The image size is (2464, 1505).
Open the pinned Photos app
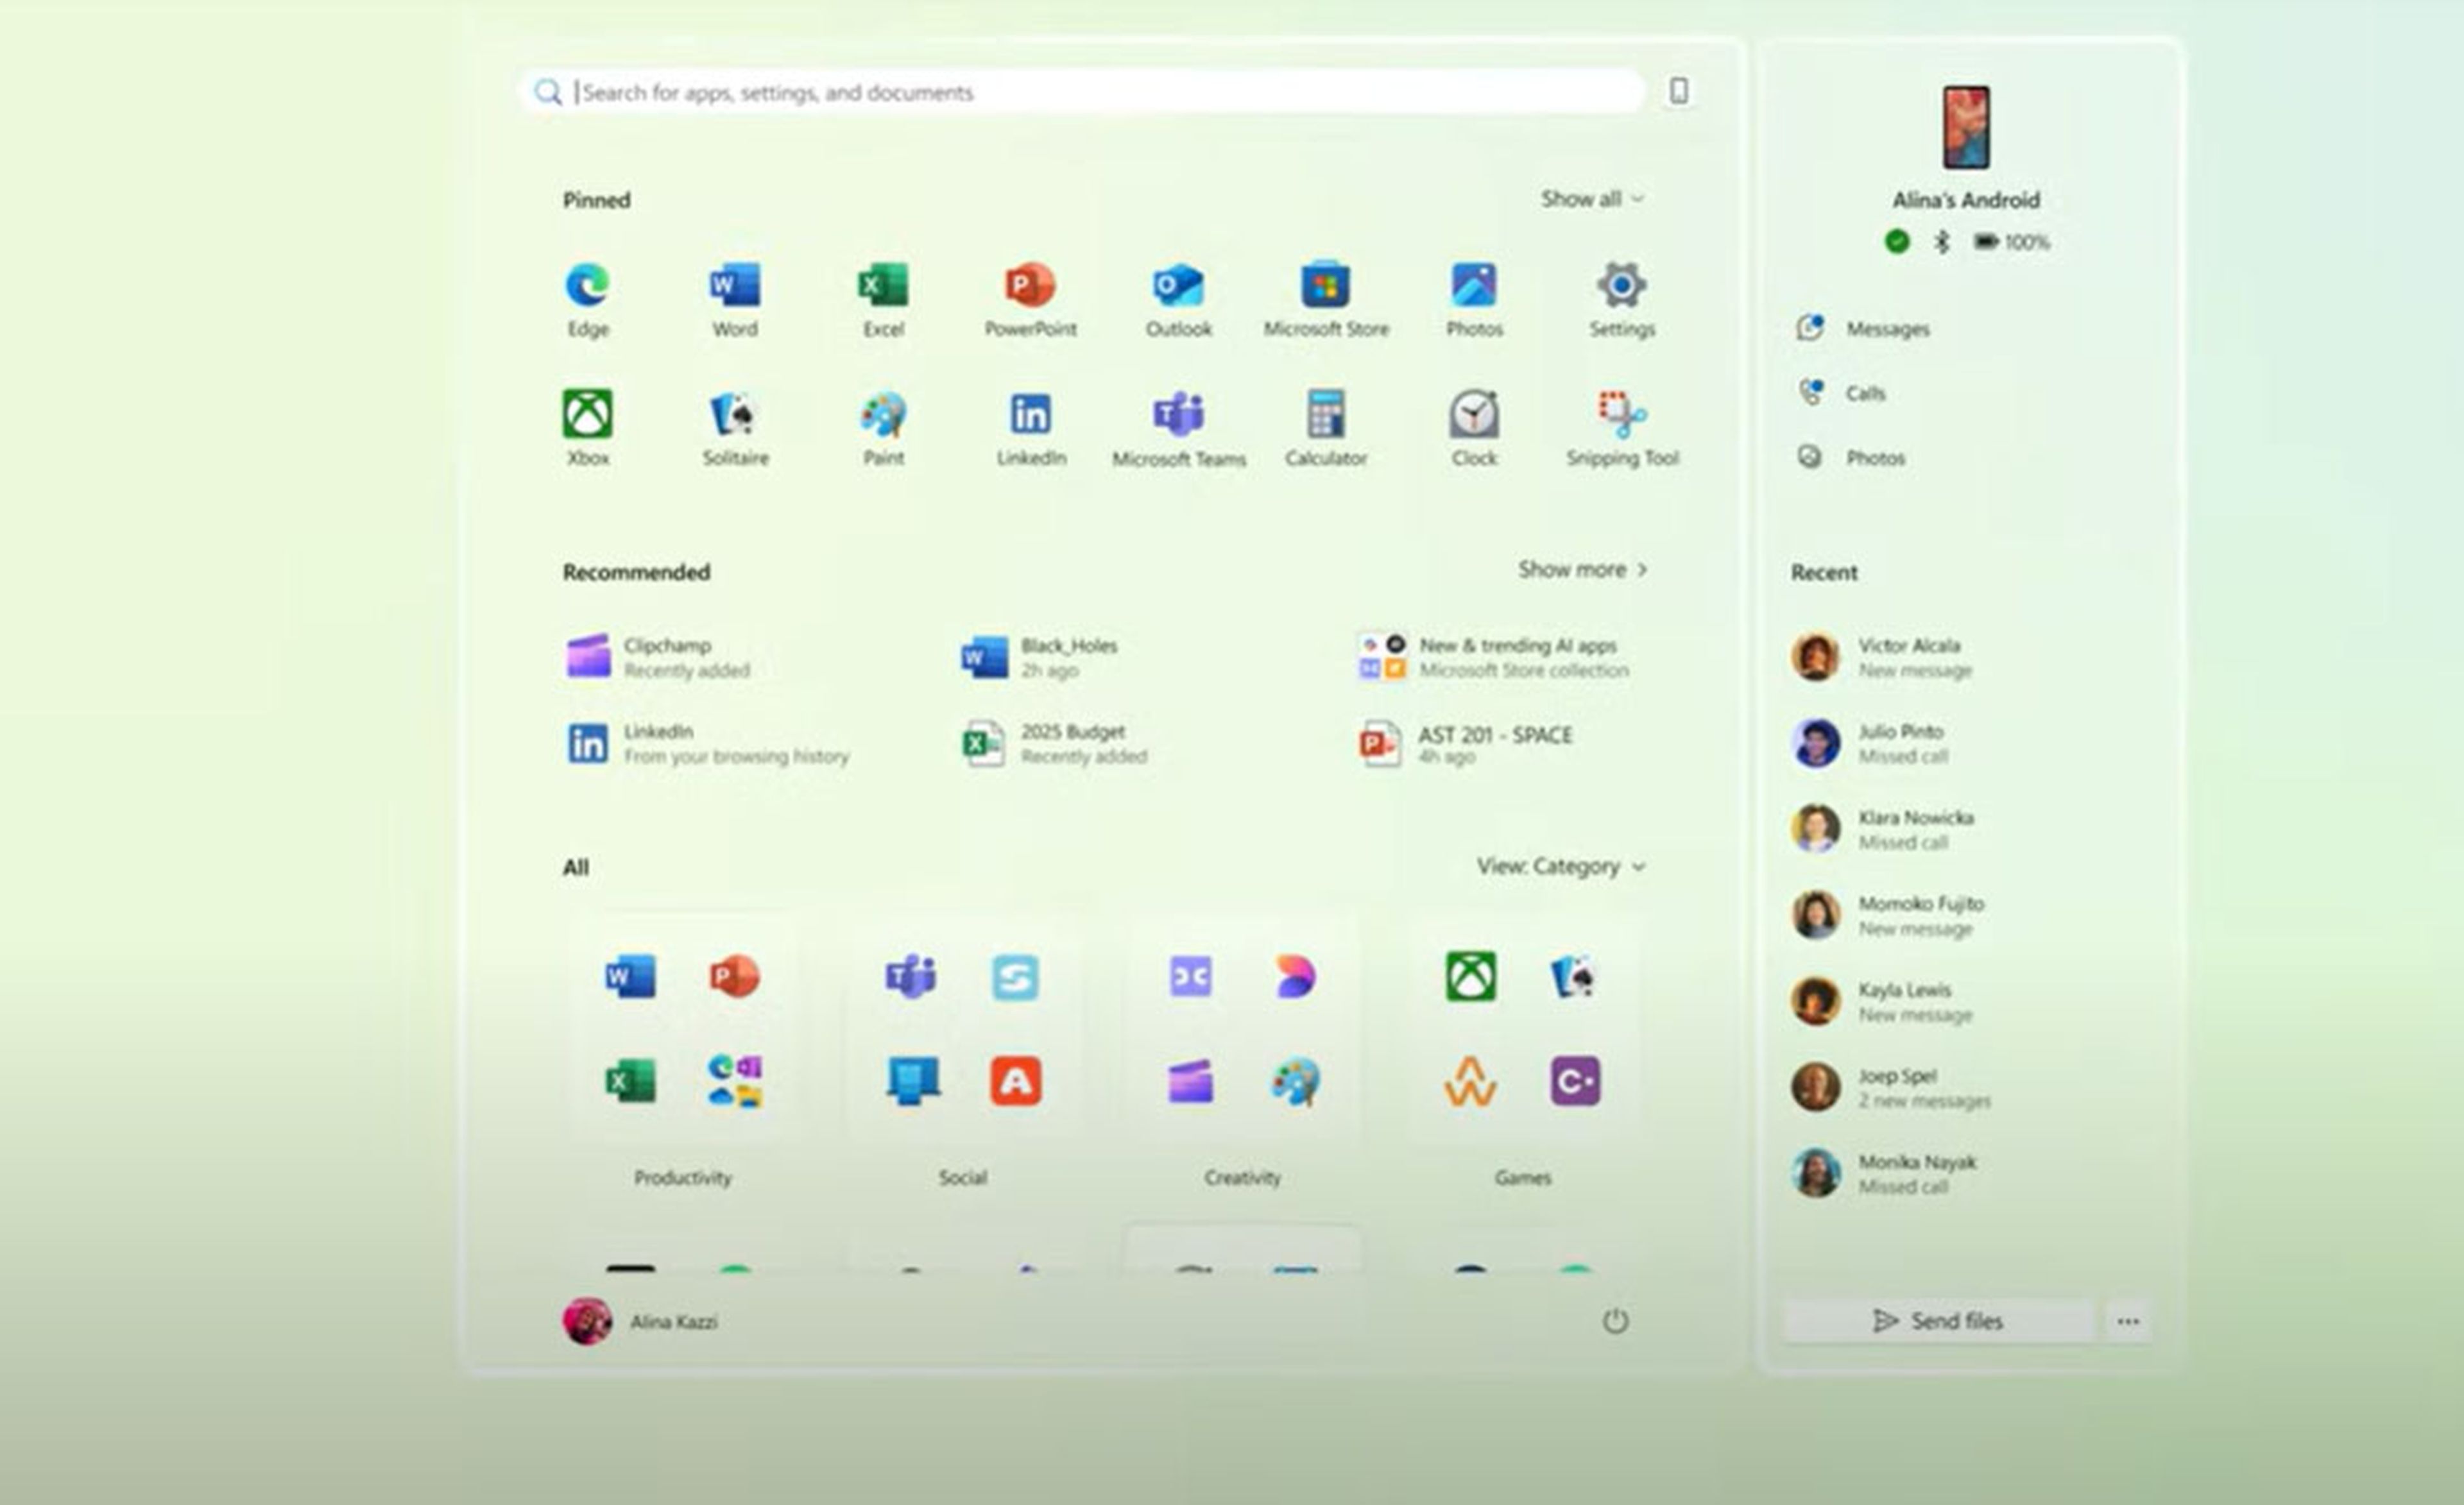1474,299
